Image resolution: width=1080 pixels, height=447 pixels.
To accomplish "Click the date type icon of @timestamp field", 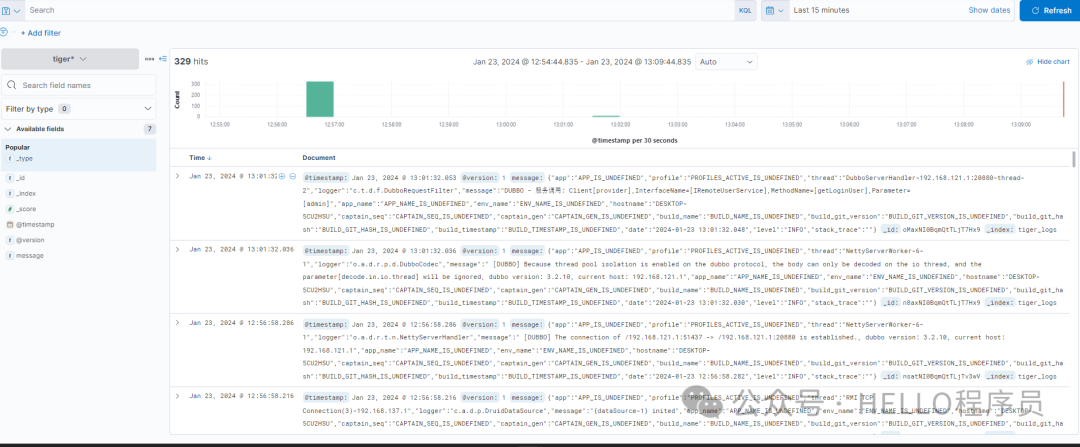I will tap(10, 225).
